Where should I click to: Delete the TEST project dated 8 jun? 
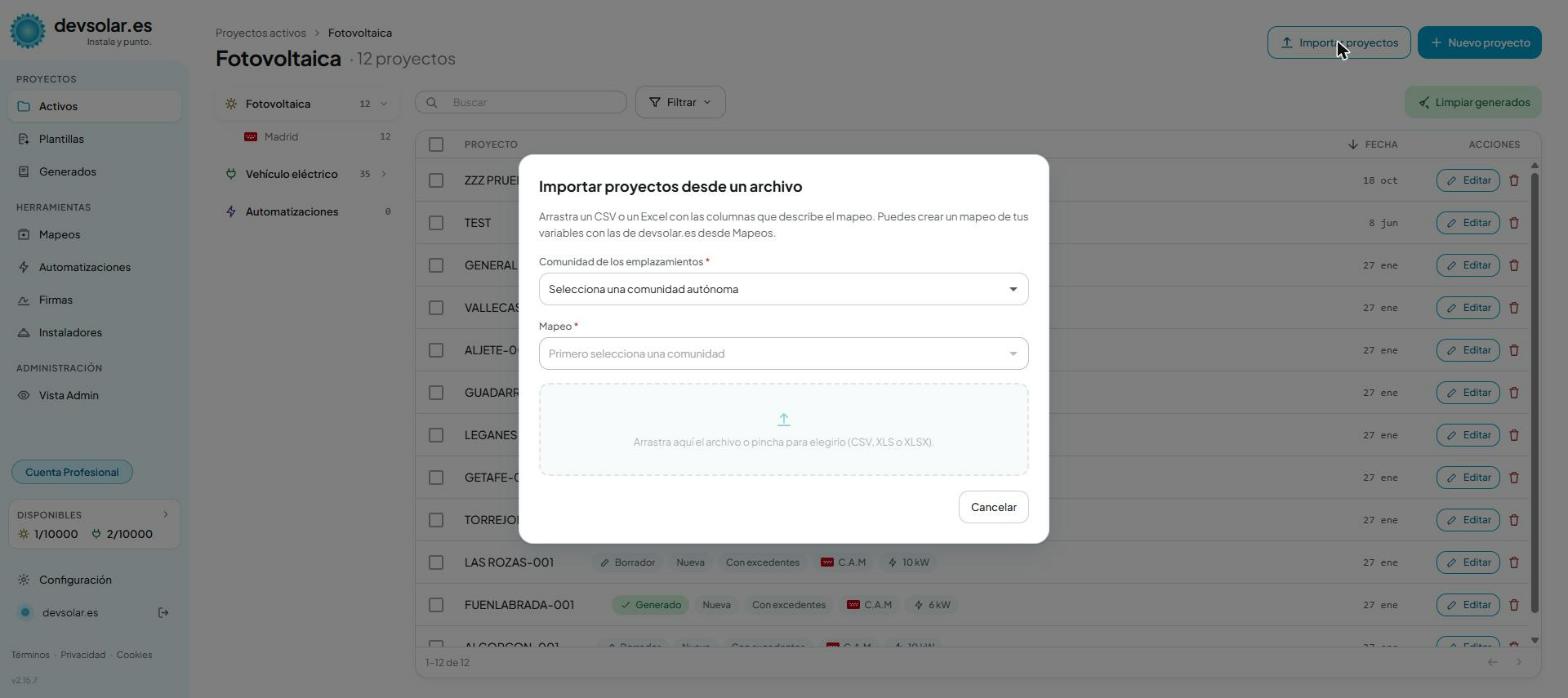pos(1513,222)
